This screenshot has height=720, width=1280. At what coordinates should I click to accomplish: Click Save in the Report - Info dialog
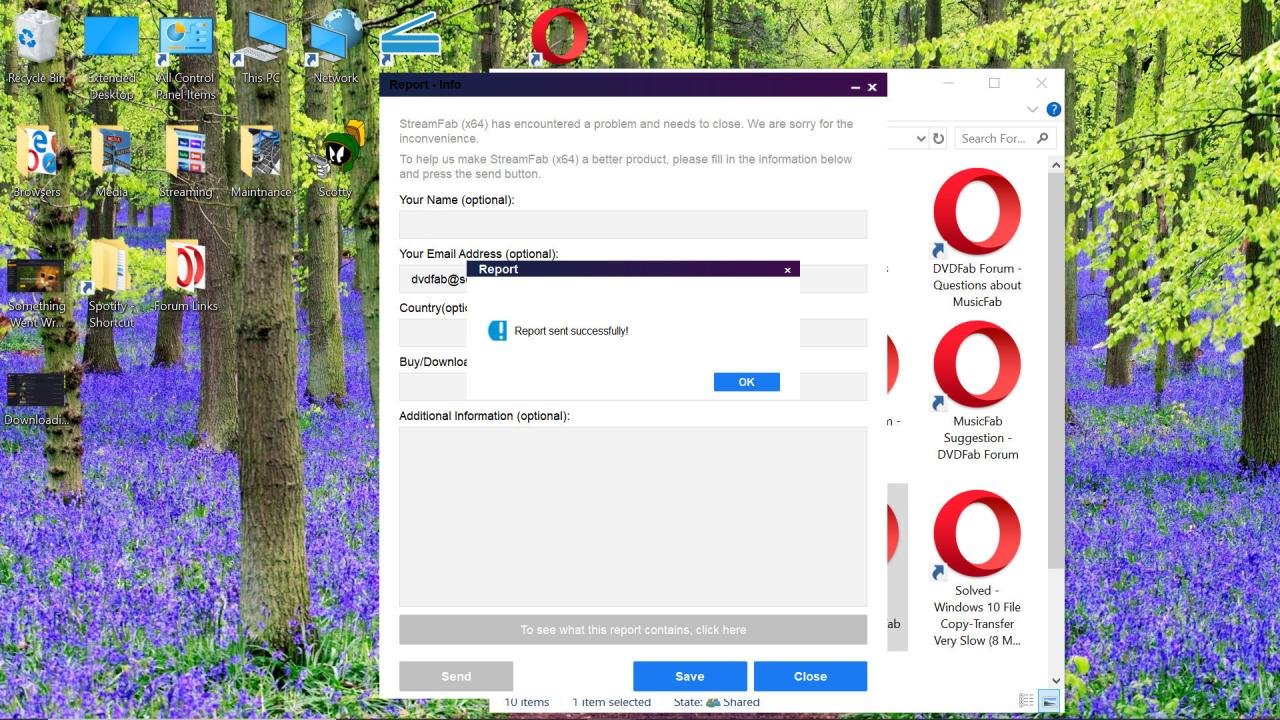point(689,676)
